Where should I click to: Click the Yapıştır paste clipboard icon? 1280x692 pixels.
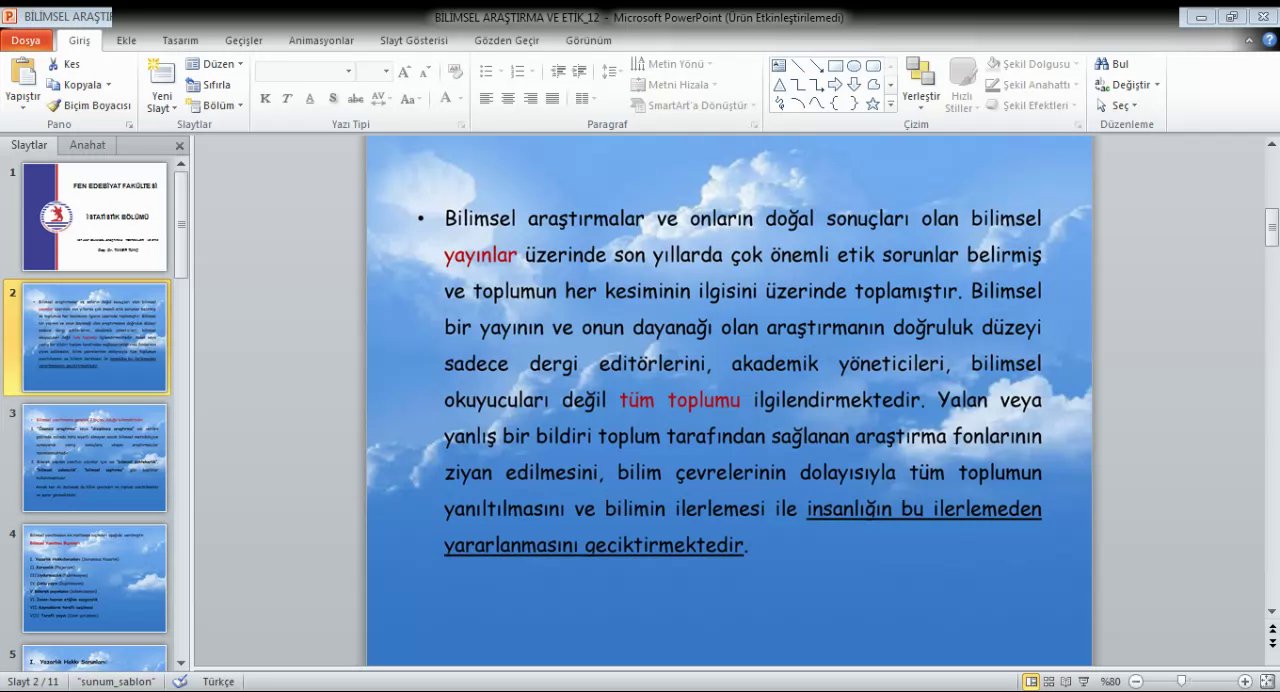(22, 72)
